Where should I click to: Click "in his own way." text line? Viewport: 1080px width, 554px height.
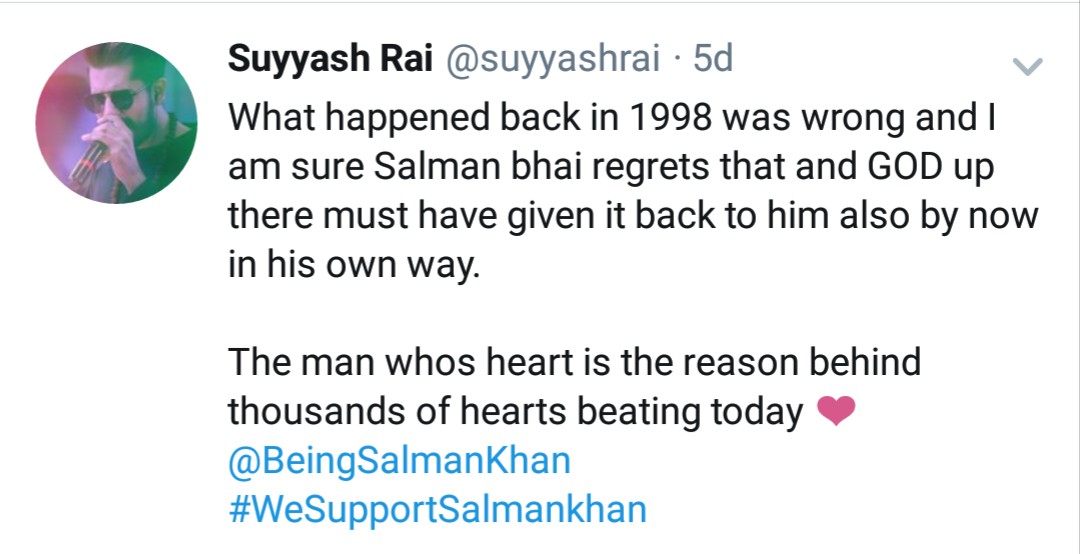tap(353, 267)
